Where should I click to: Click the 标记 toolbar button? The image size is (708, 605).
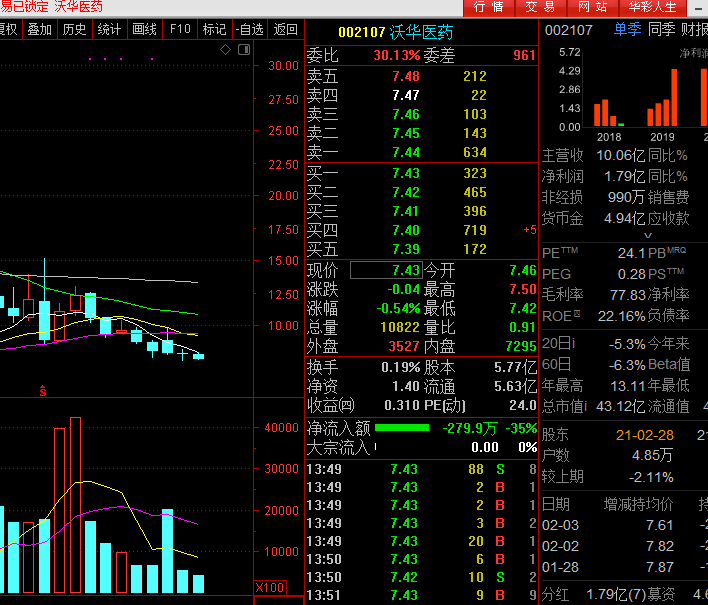[214, 29]
